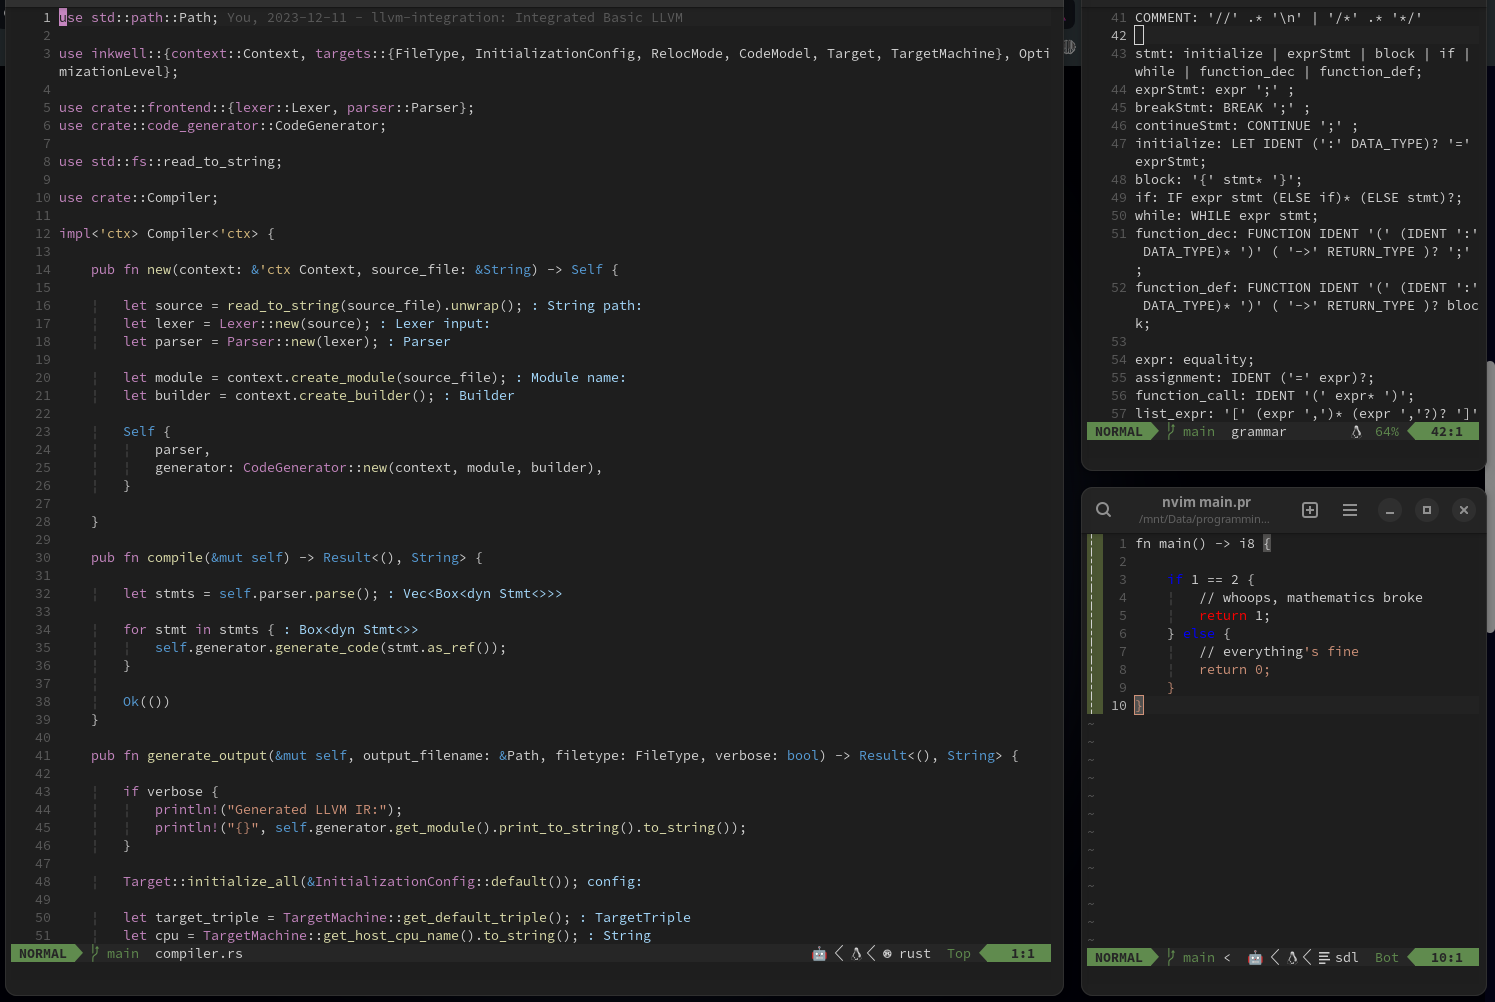Click the 1:1 cursor position in compiler.rs statusline
Viewport: 1495px width, 1002px height.
(1022, 954)
